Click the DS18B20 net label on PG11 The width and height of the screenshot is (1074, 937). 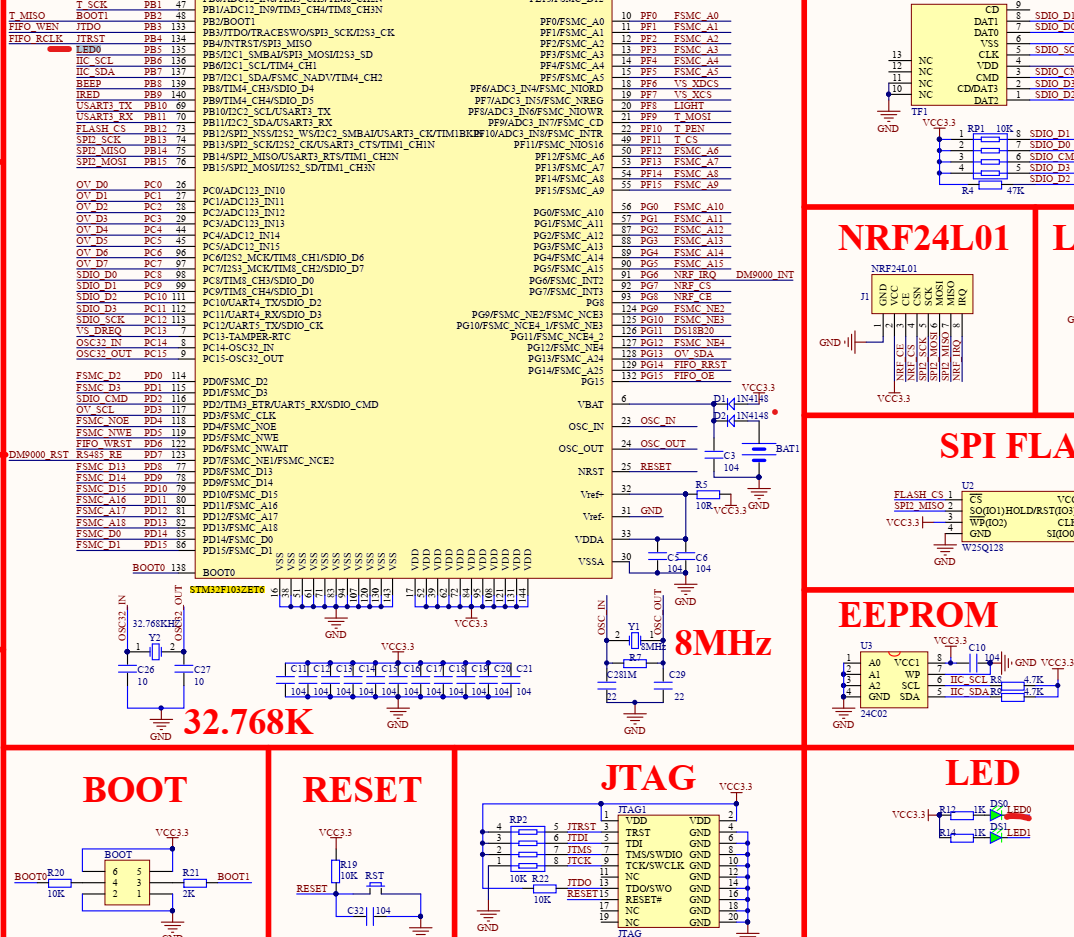tap(693, 331)
